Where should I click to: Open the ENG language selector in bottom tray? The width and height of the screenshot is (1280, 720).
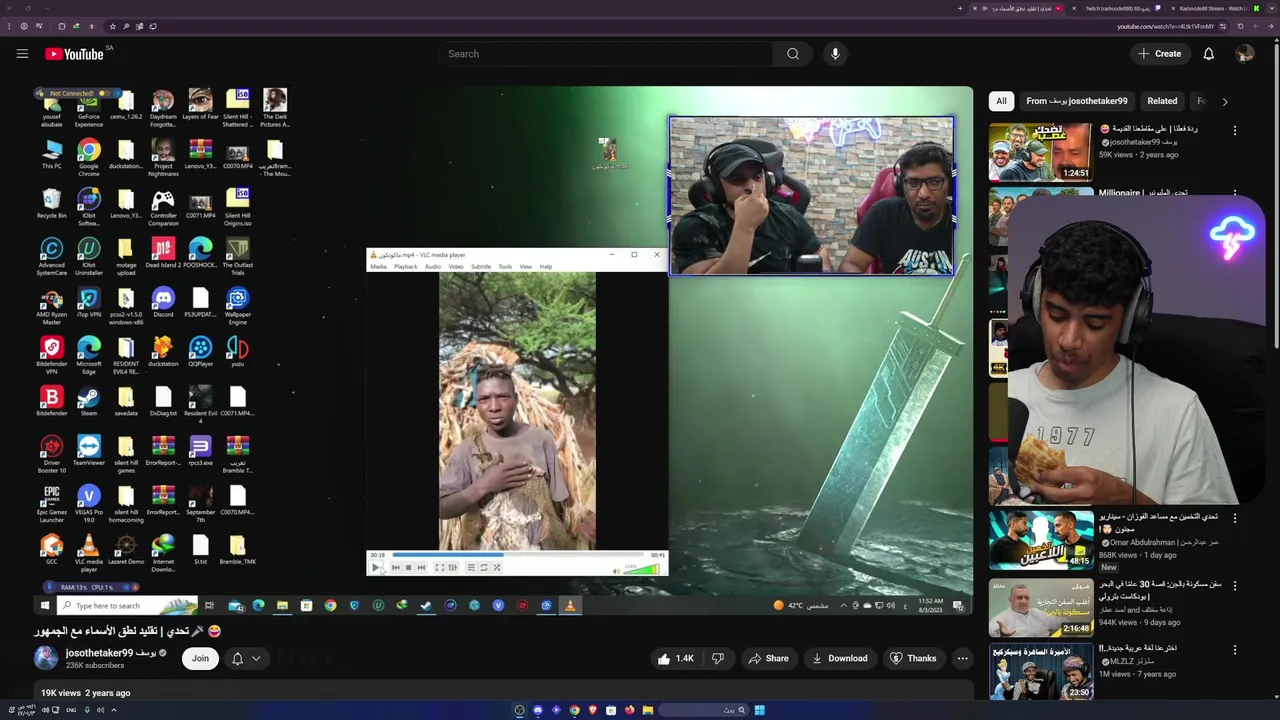click(x=70, y=710)
